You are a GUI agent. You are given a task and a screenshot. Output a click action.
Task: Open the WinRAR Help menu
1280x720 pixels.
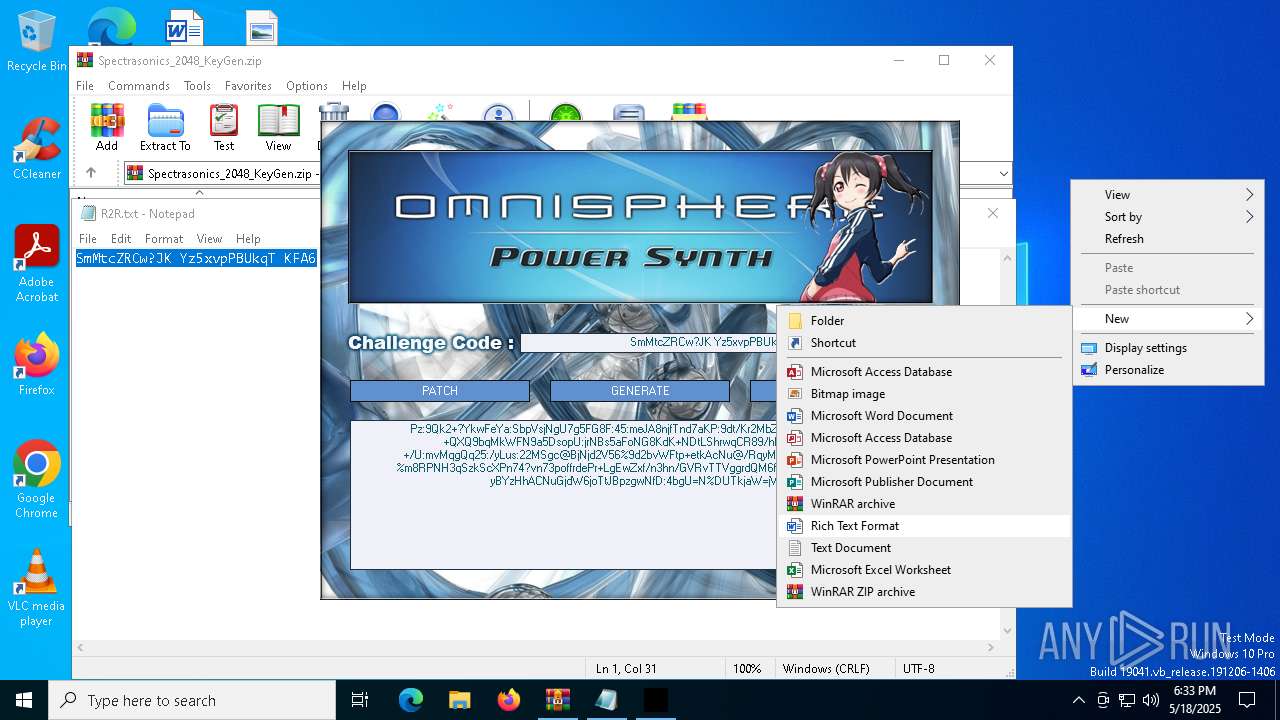[x=354, y=86]
